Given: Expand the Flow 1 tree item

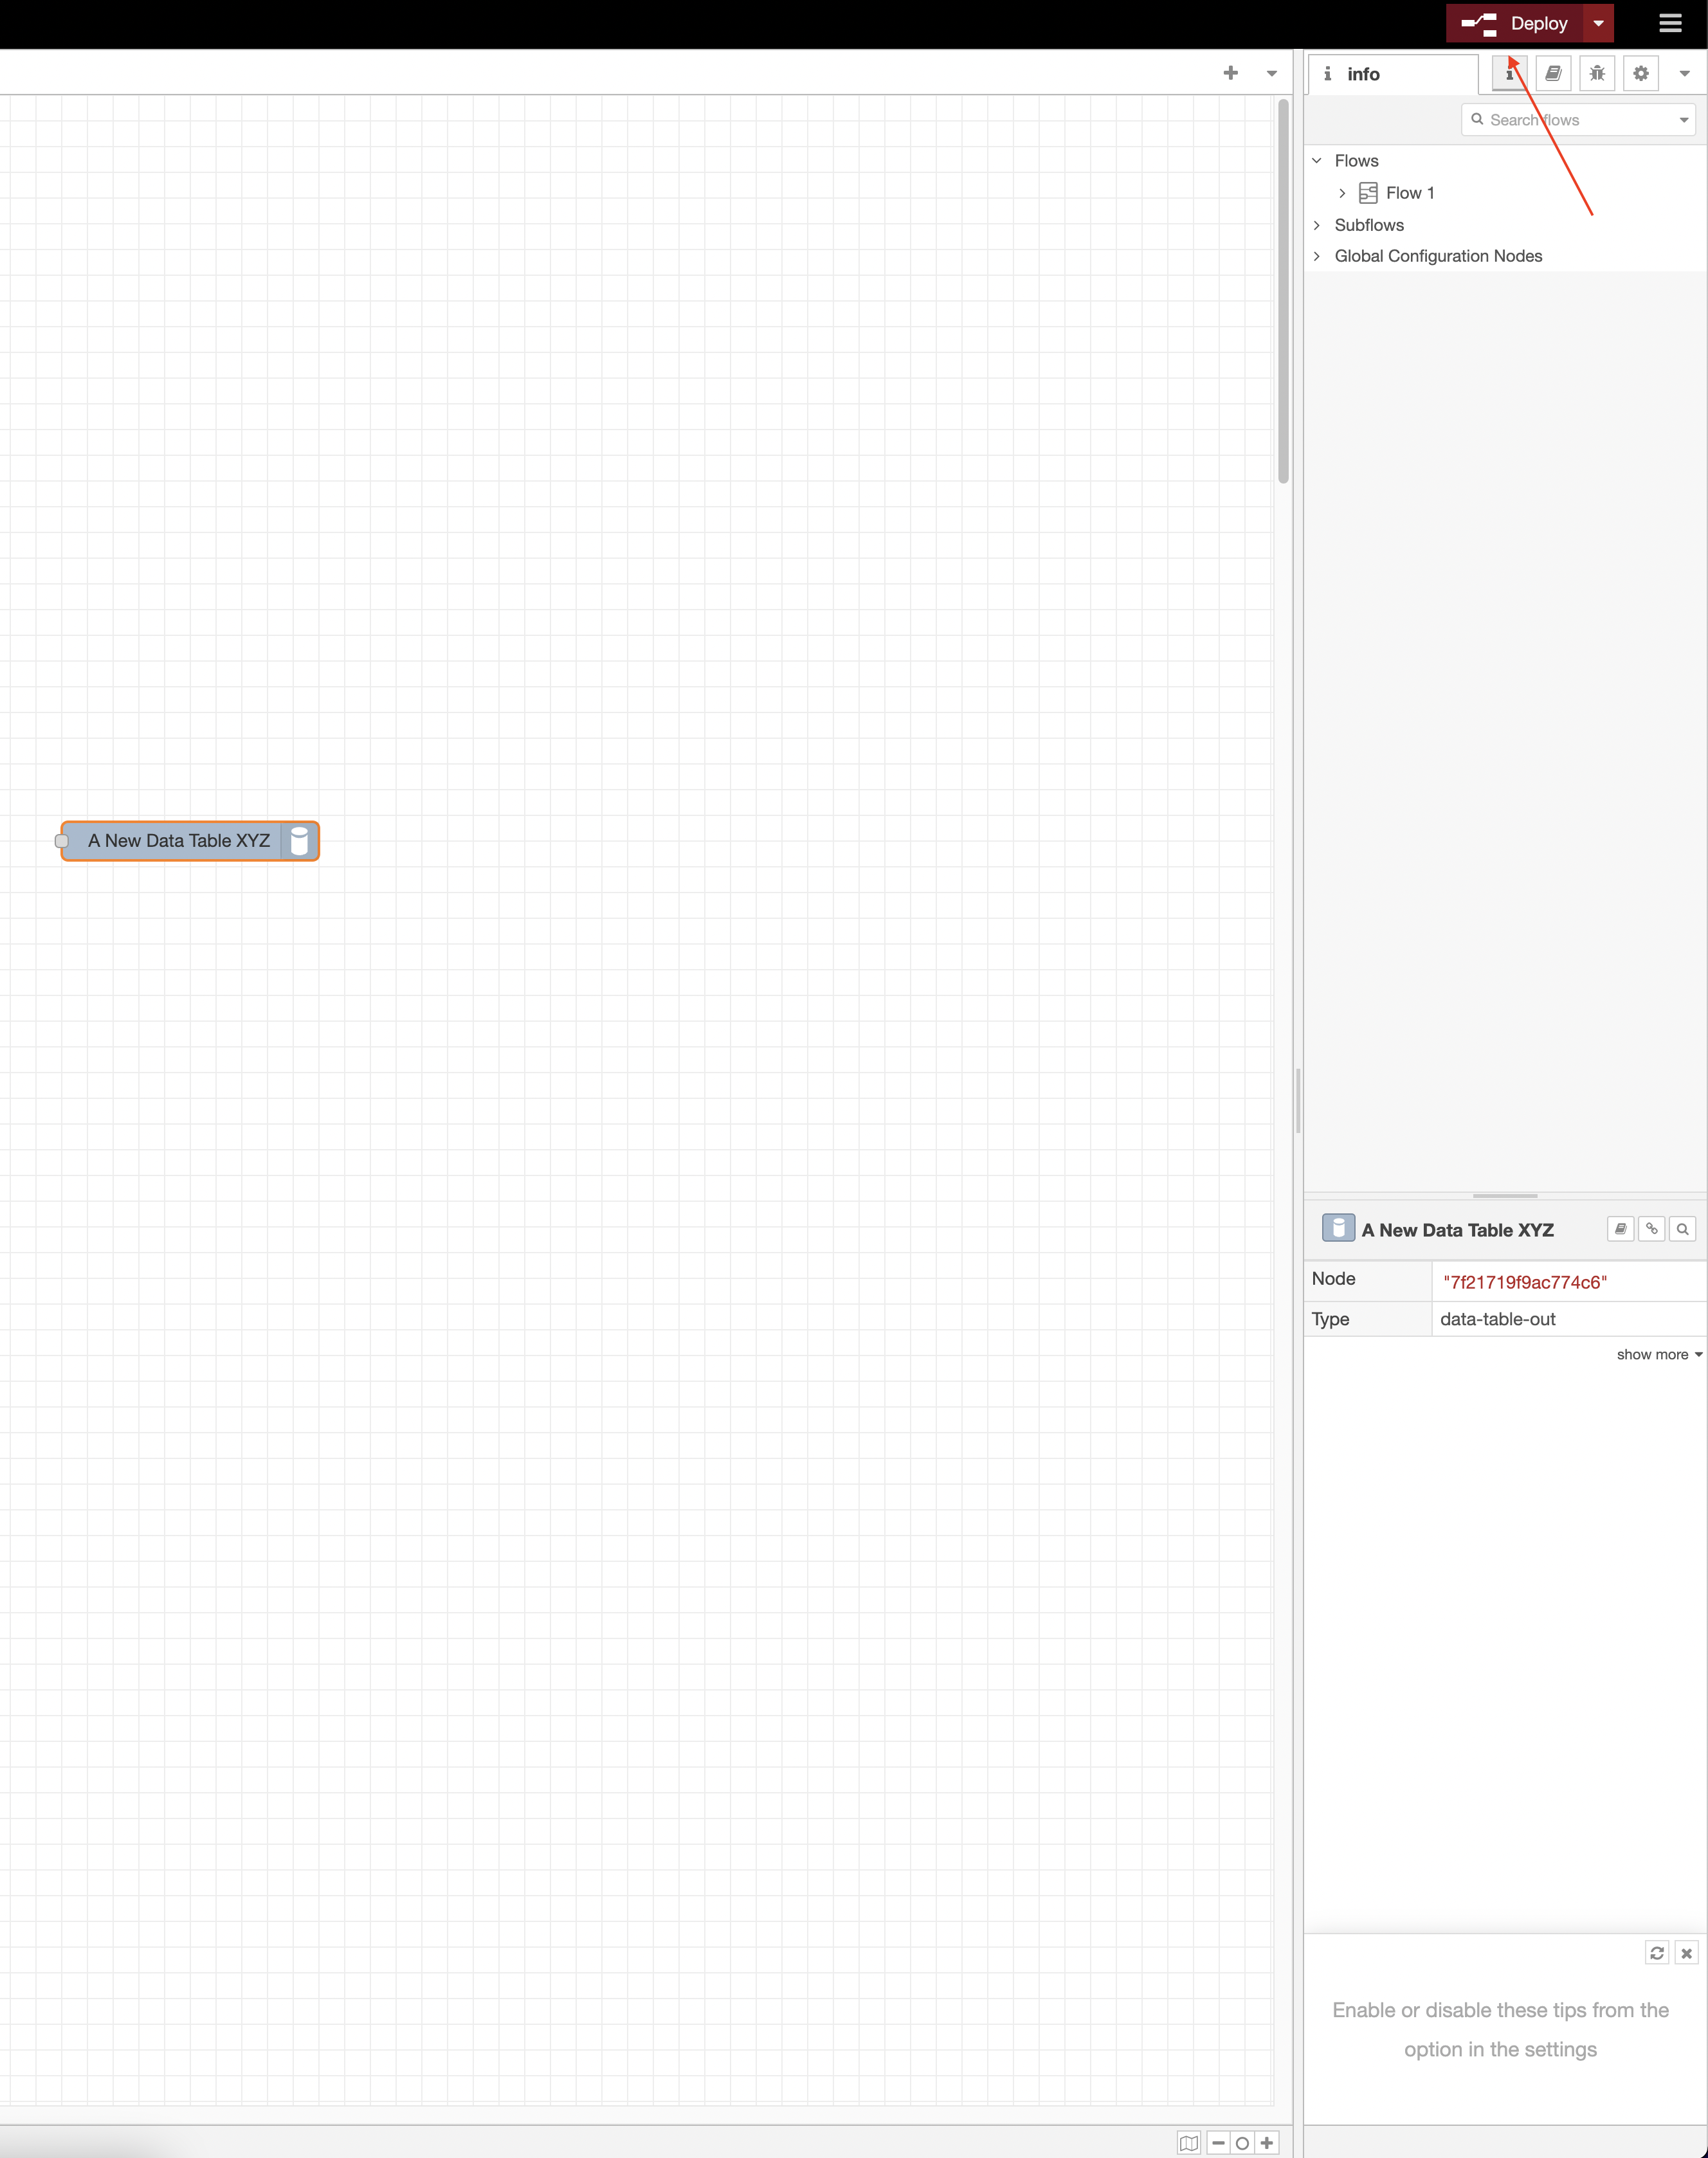Looking at the screenshot, I should pos(1342,193).
